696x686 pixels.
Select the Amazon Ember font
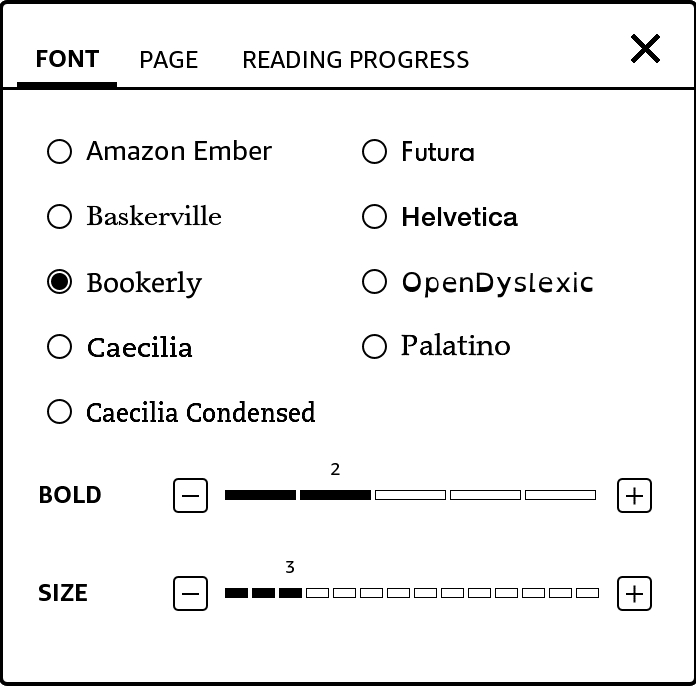click(60, 152)
